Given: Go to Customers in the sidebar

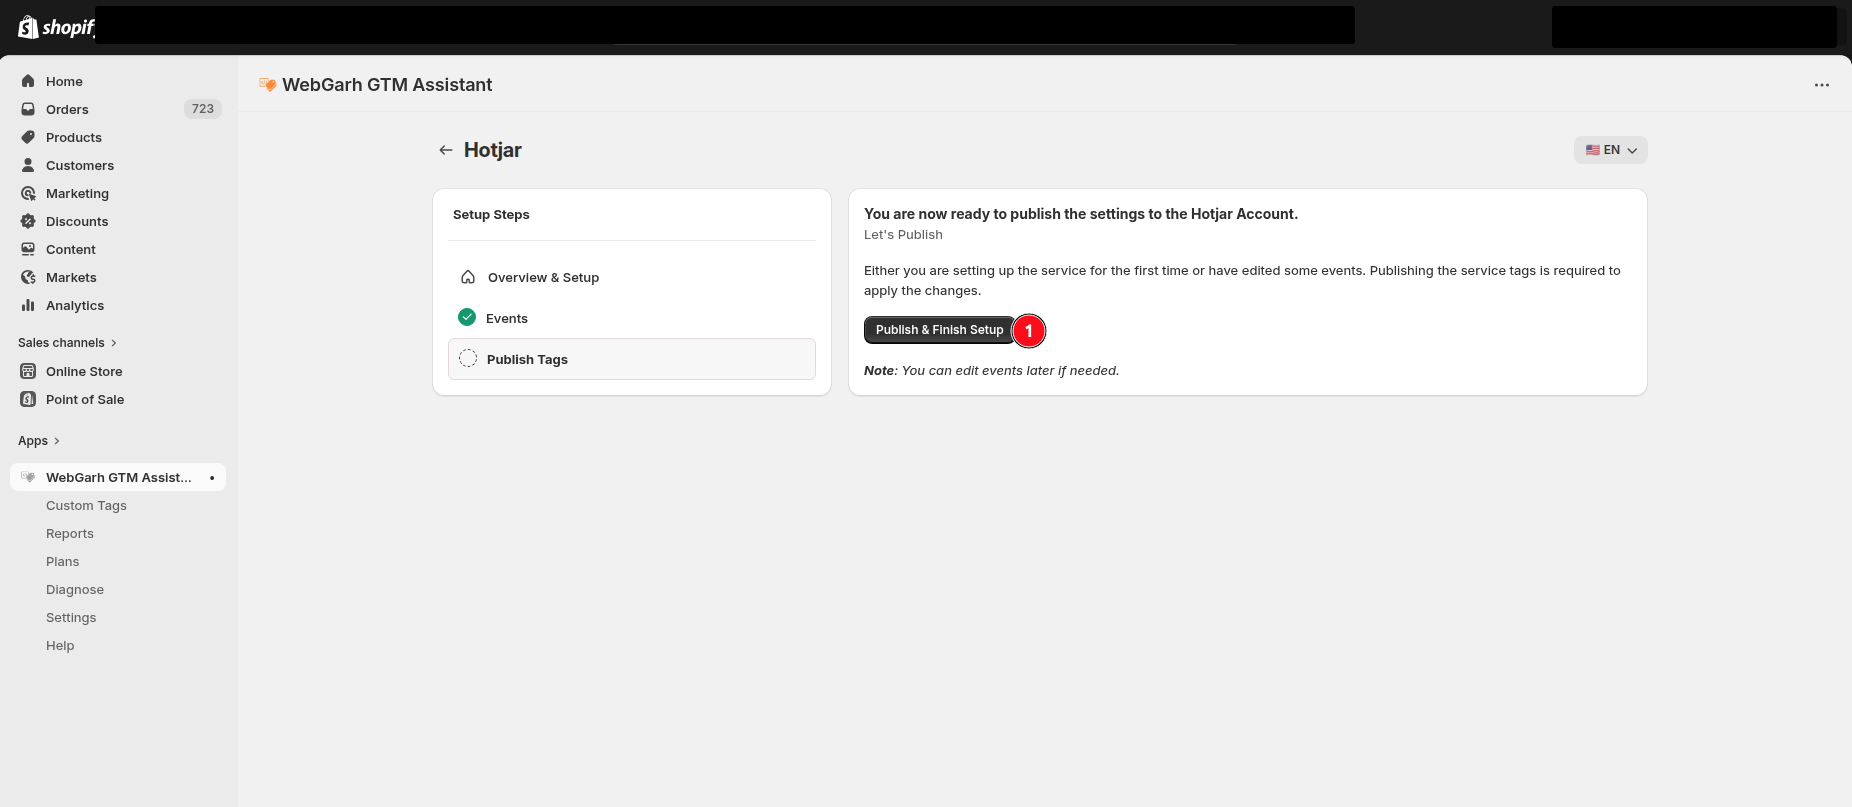Looking at the screenshot, I should pyautogui.click(x=80, y=165).
